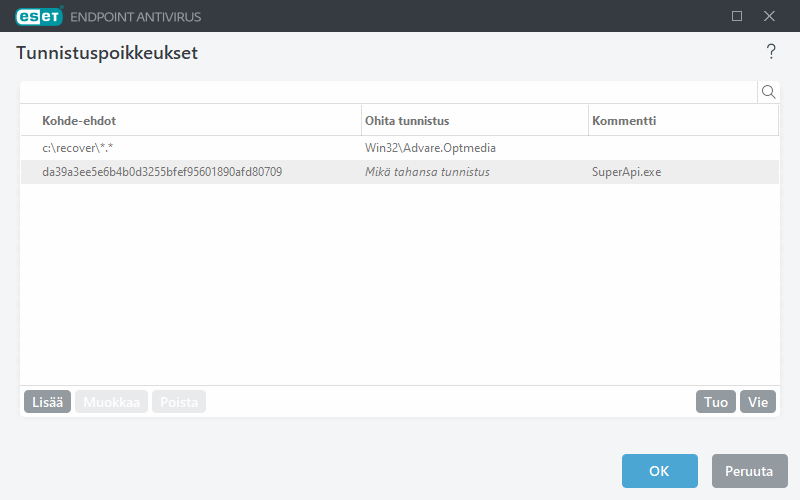The height and width of the screenshot is (500, 800).
Task: Click the Poista delete button
Action: [x=179, y=402]
